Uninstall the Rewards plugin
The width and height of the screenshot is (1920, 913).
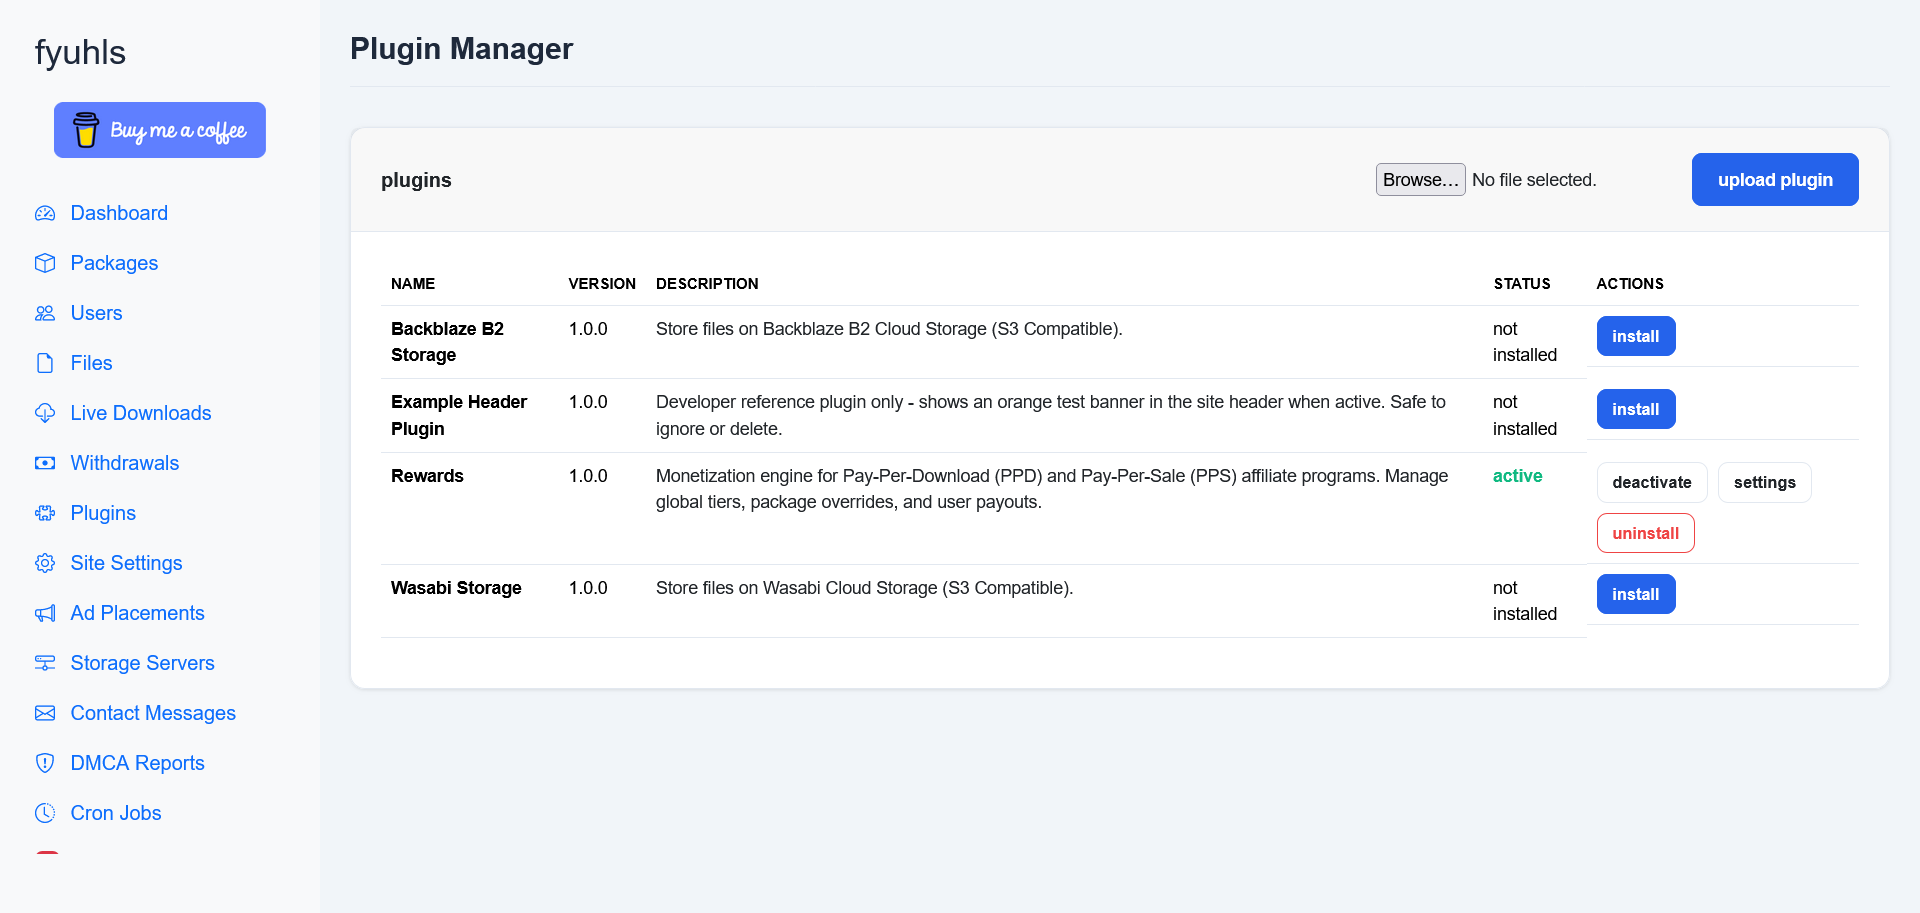click(1645, 533)
